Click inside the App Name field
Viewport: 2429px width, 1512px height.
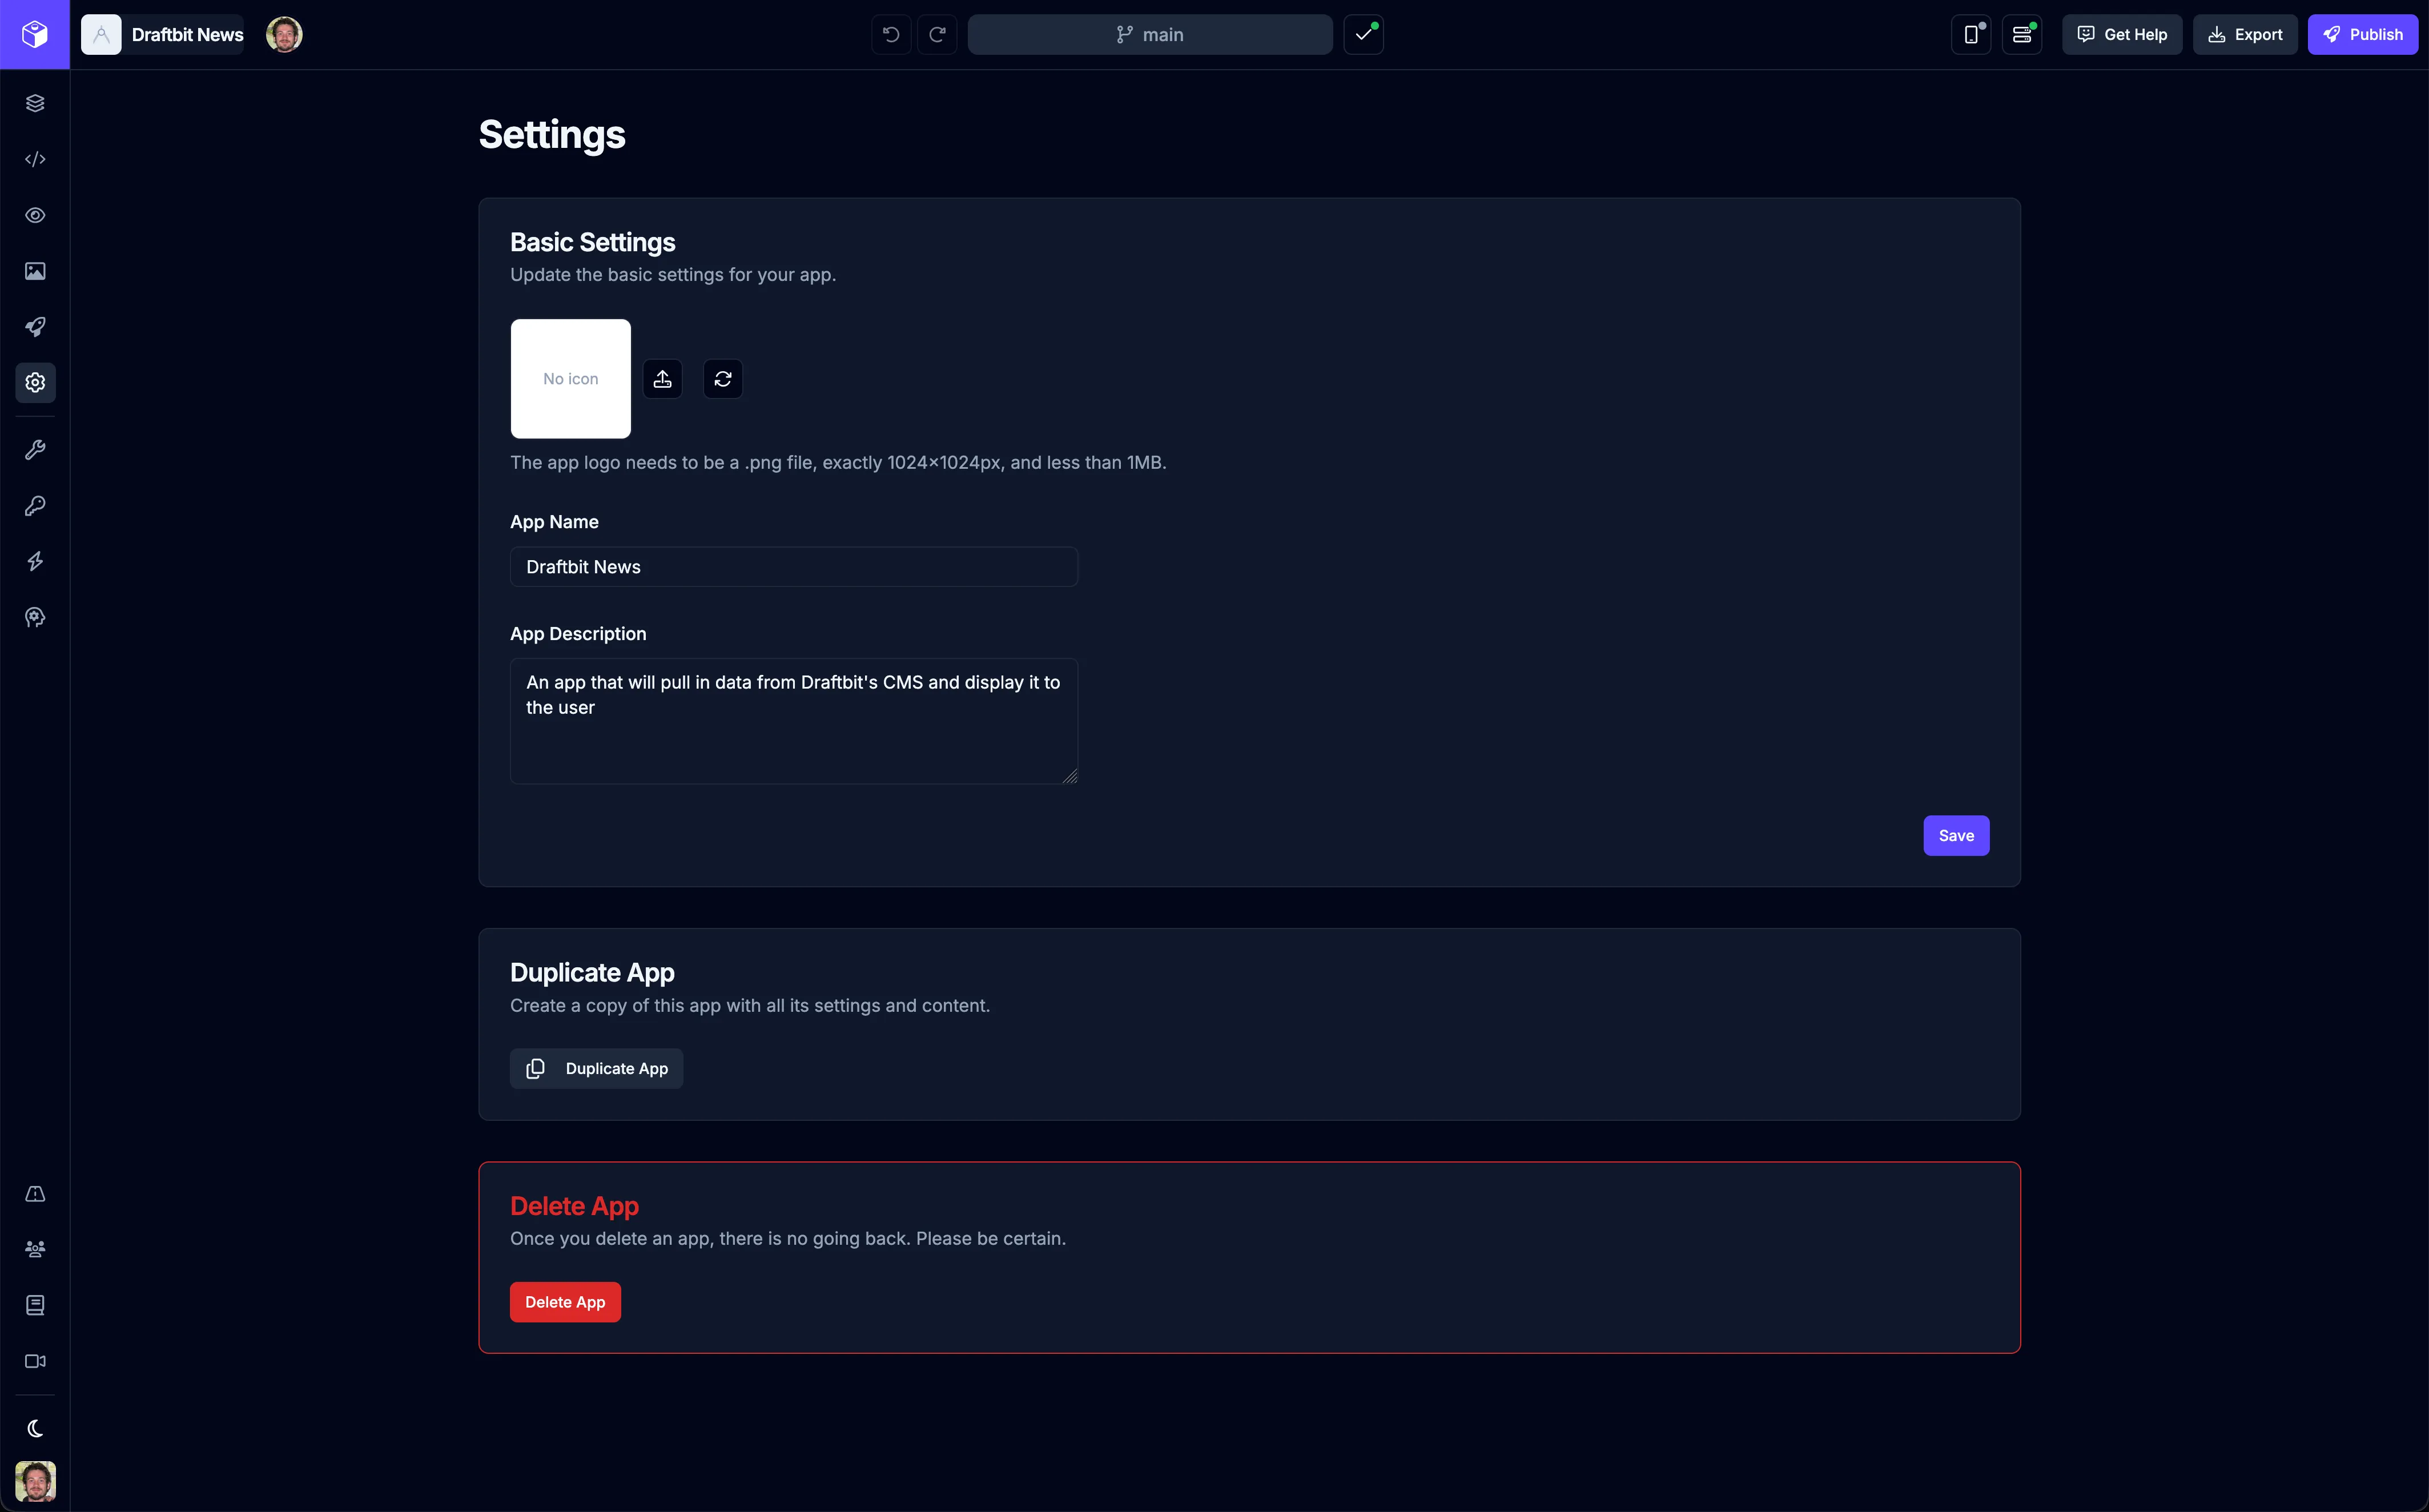coord(793,566)
